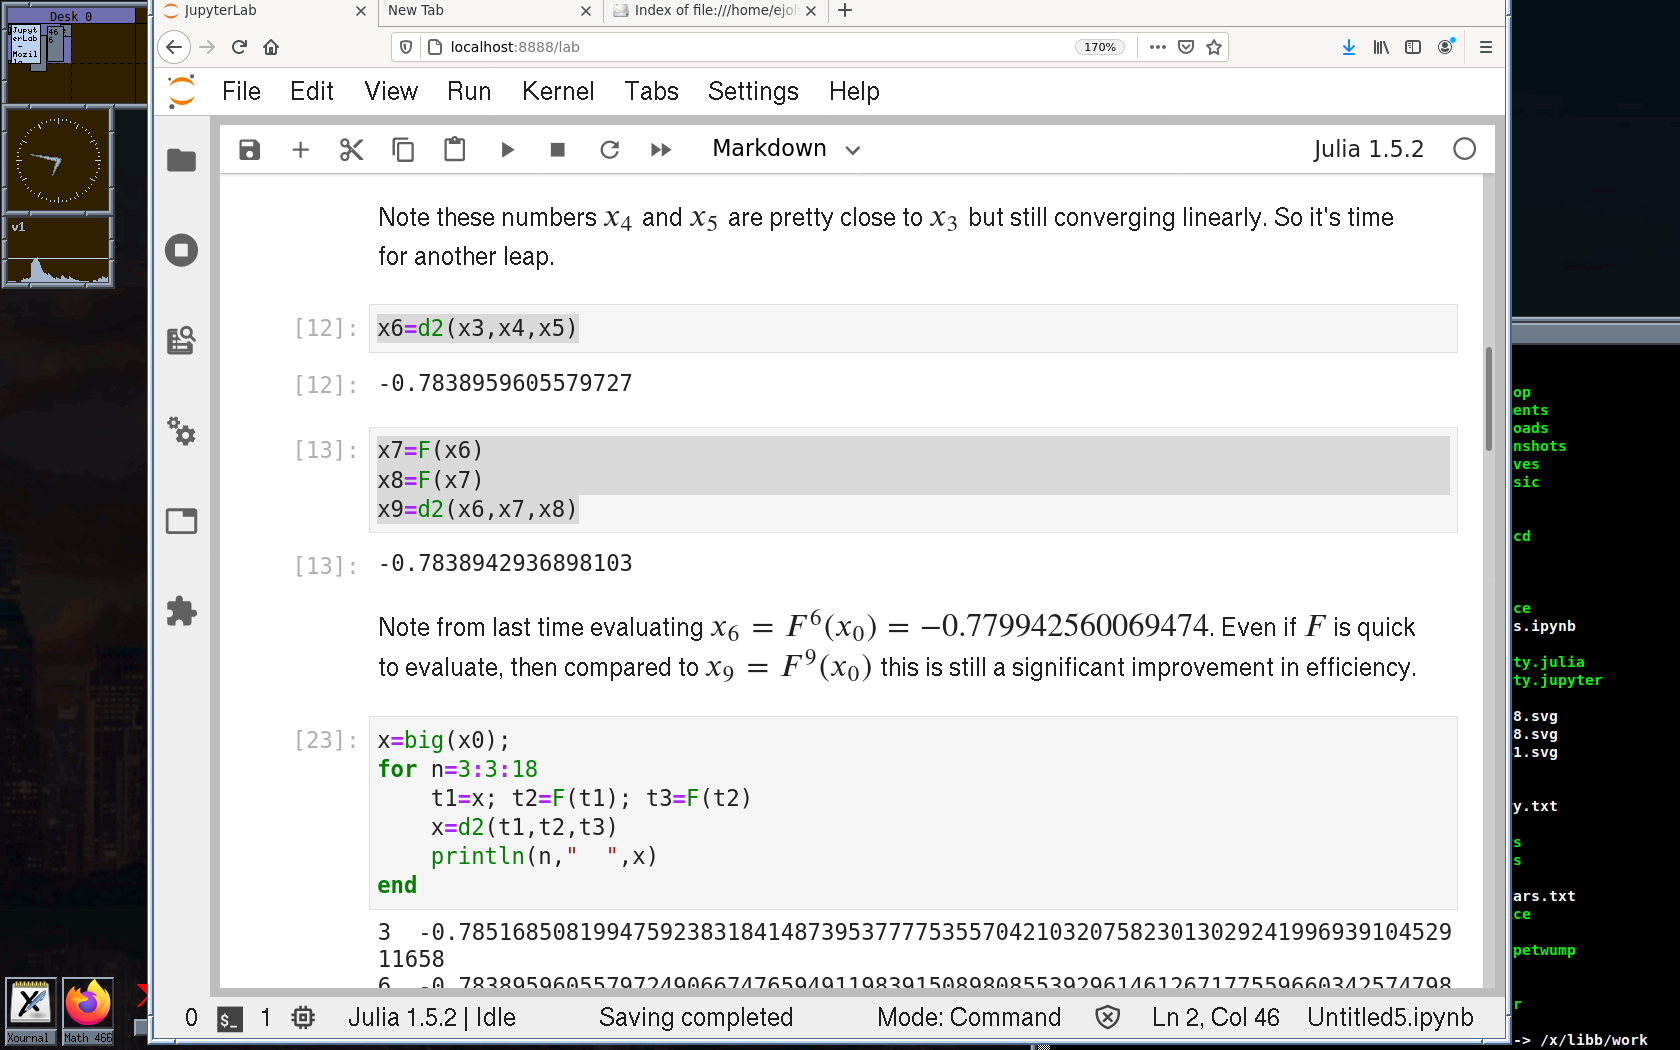Restart the kernel with circular arrow icon

click(x=609, y=150)
